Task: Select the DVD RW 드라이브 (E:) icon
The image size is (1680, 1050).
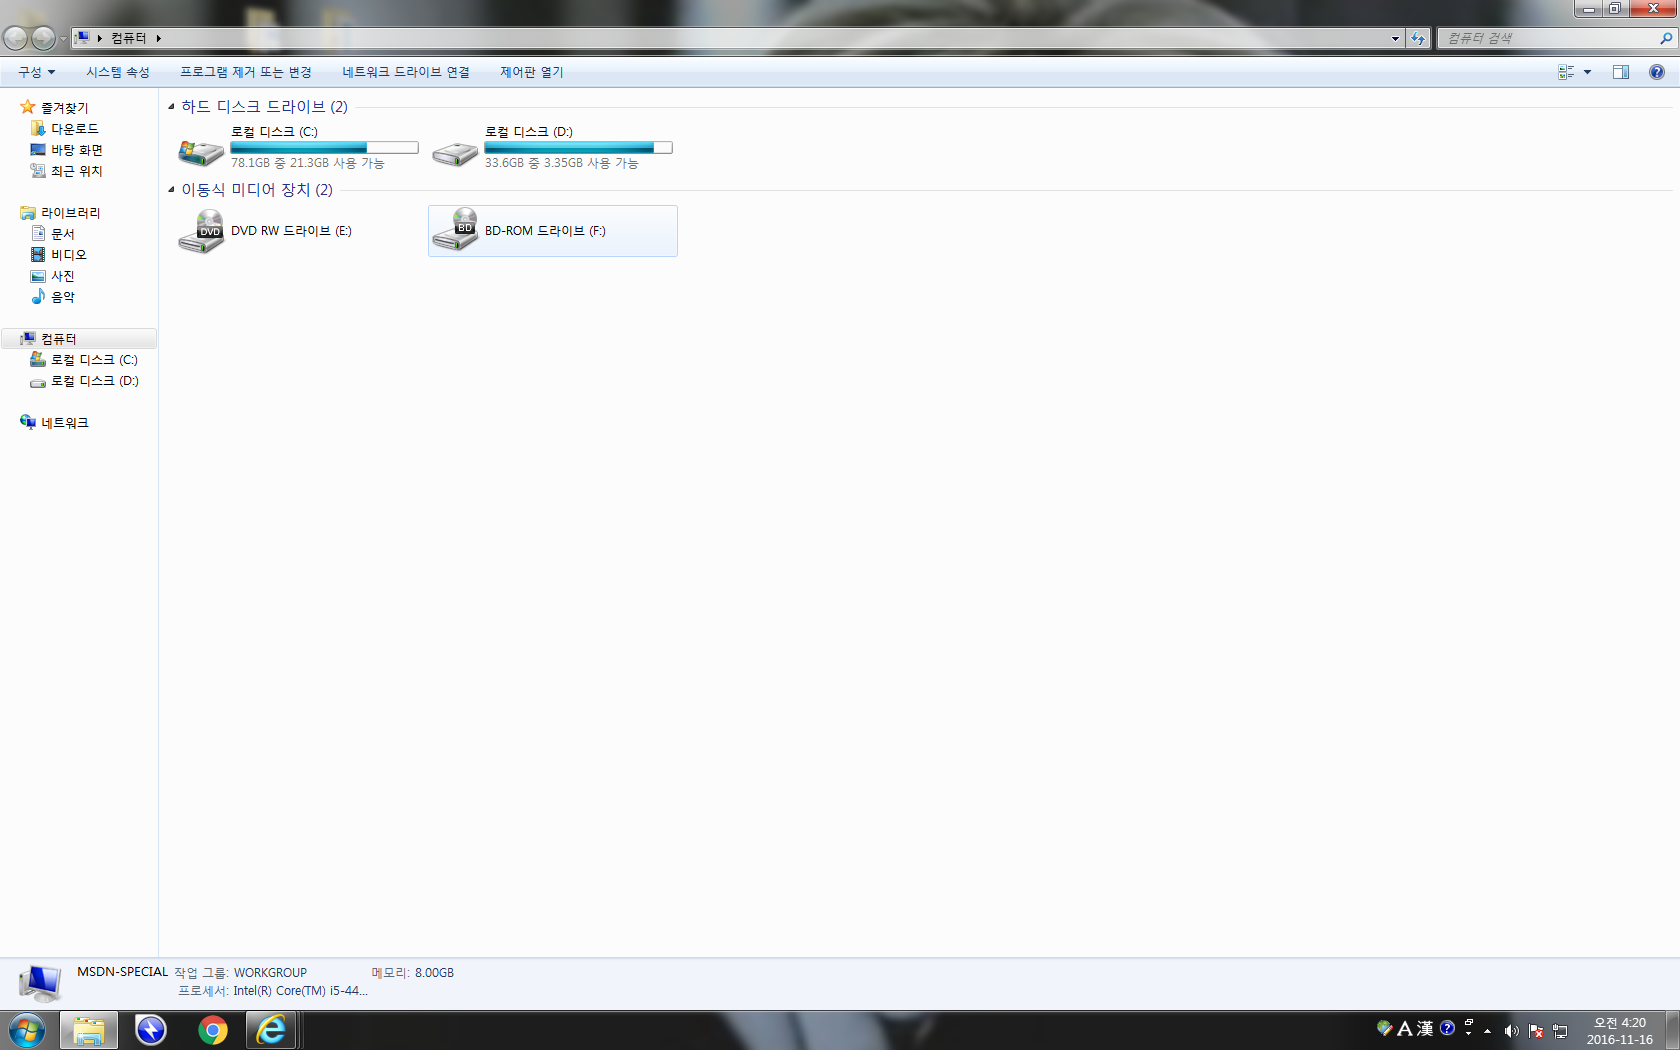Action: (x=201, y=231)
